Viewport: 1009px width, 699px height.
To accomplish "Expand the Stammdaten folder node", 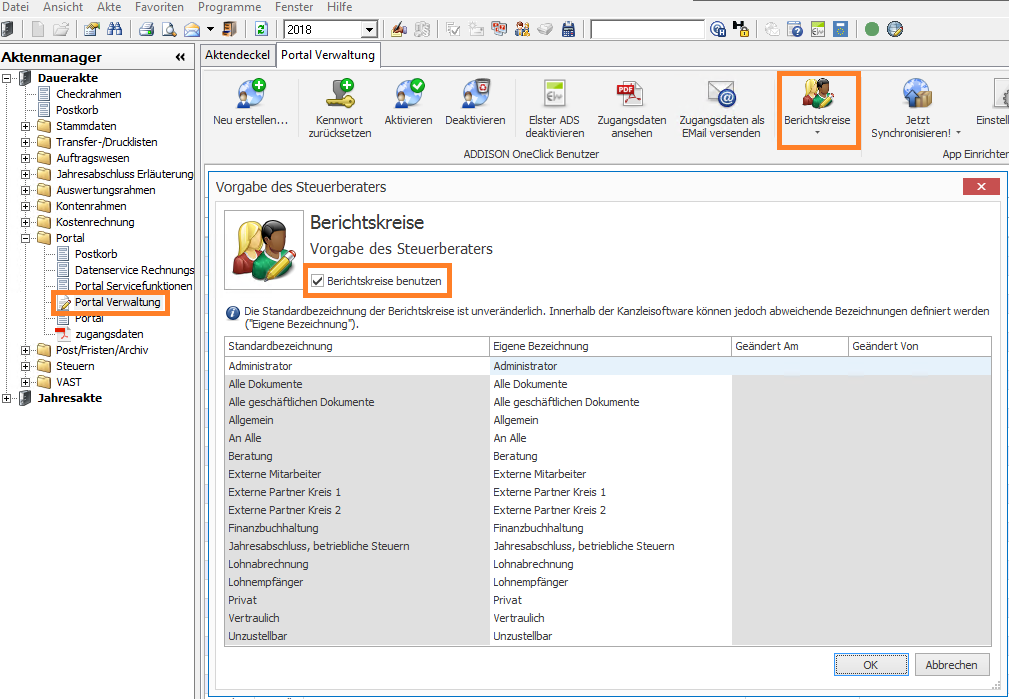I will [x=25, y=126].
